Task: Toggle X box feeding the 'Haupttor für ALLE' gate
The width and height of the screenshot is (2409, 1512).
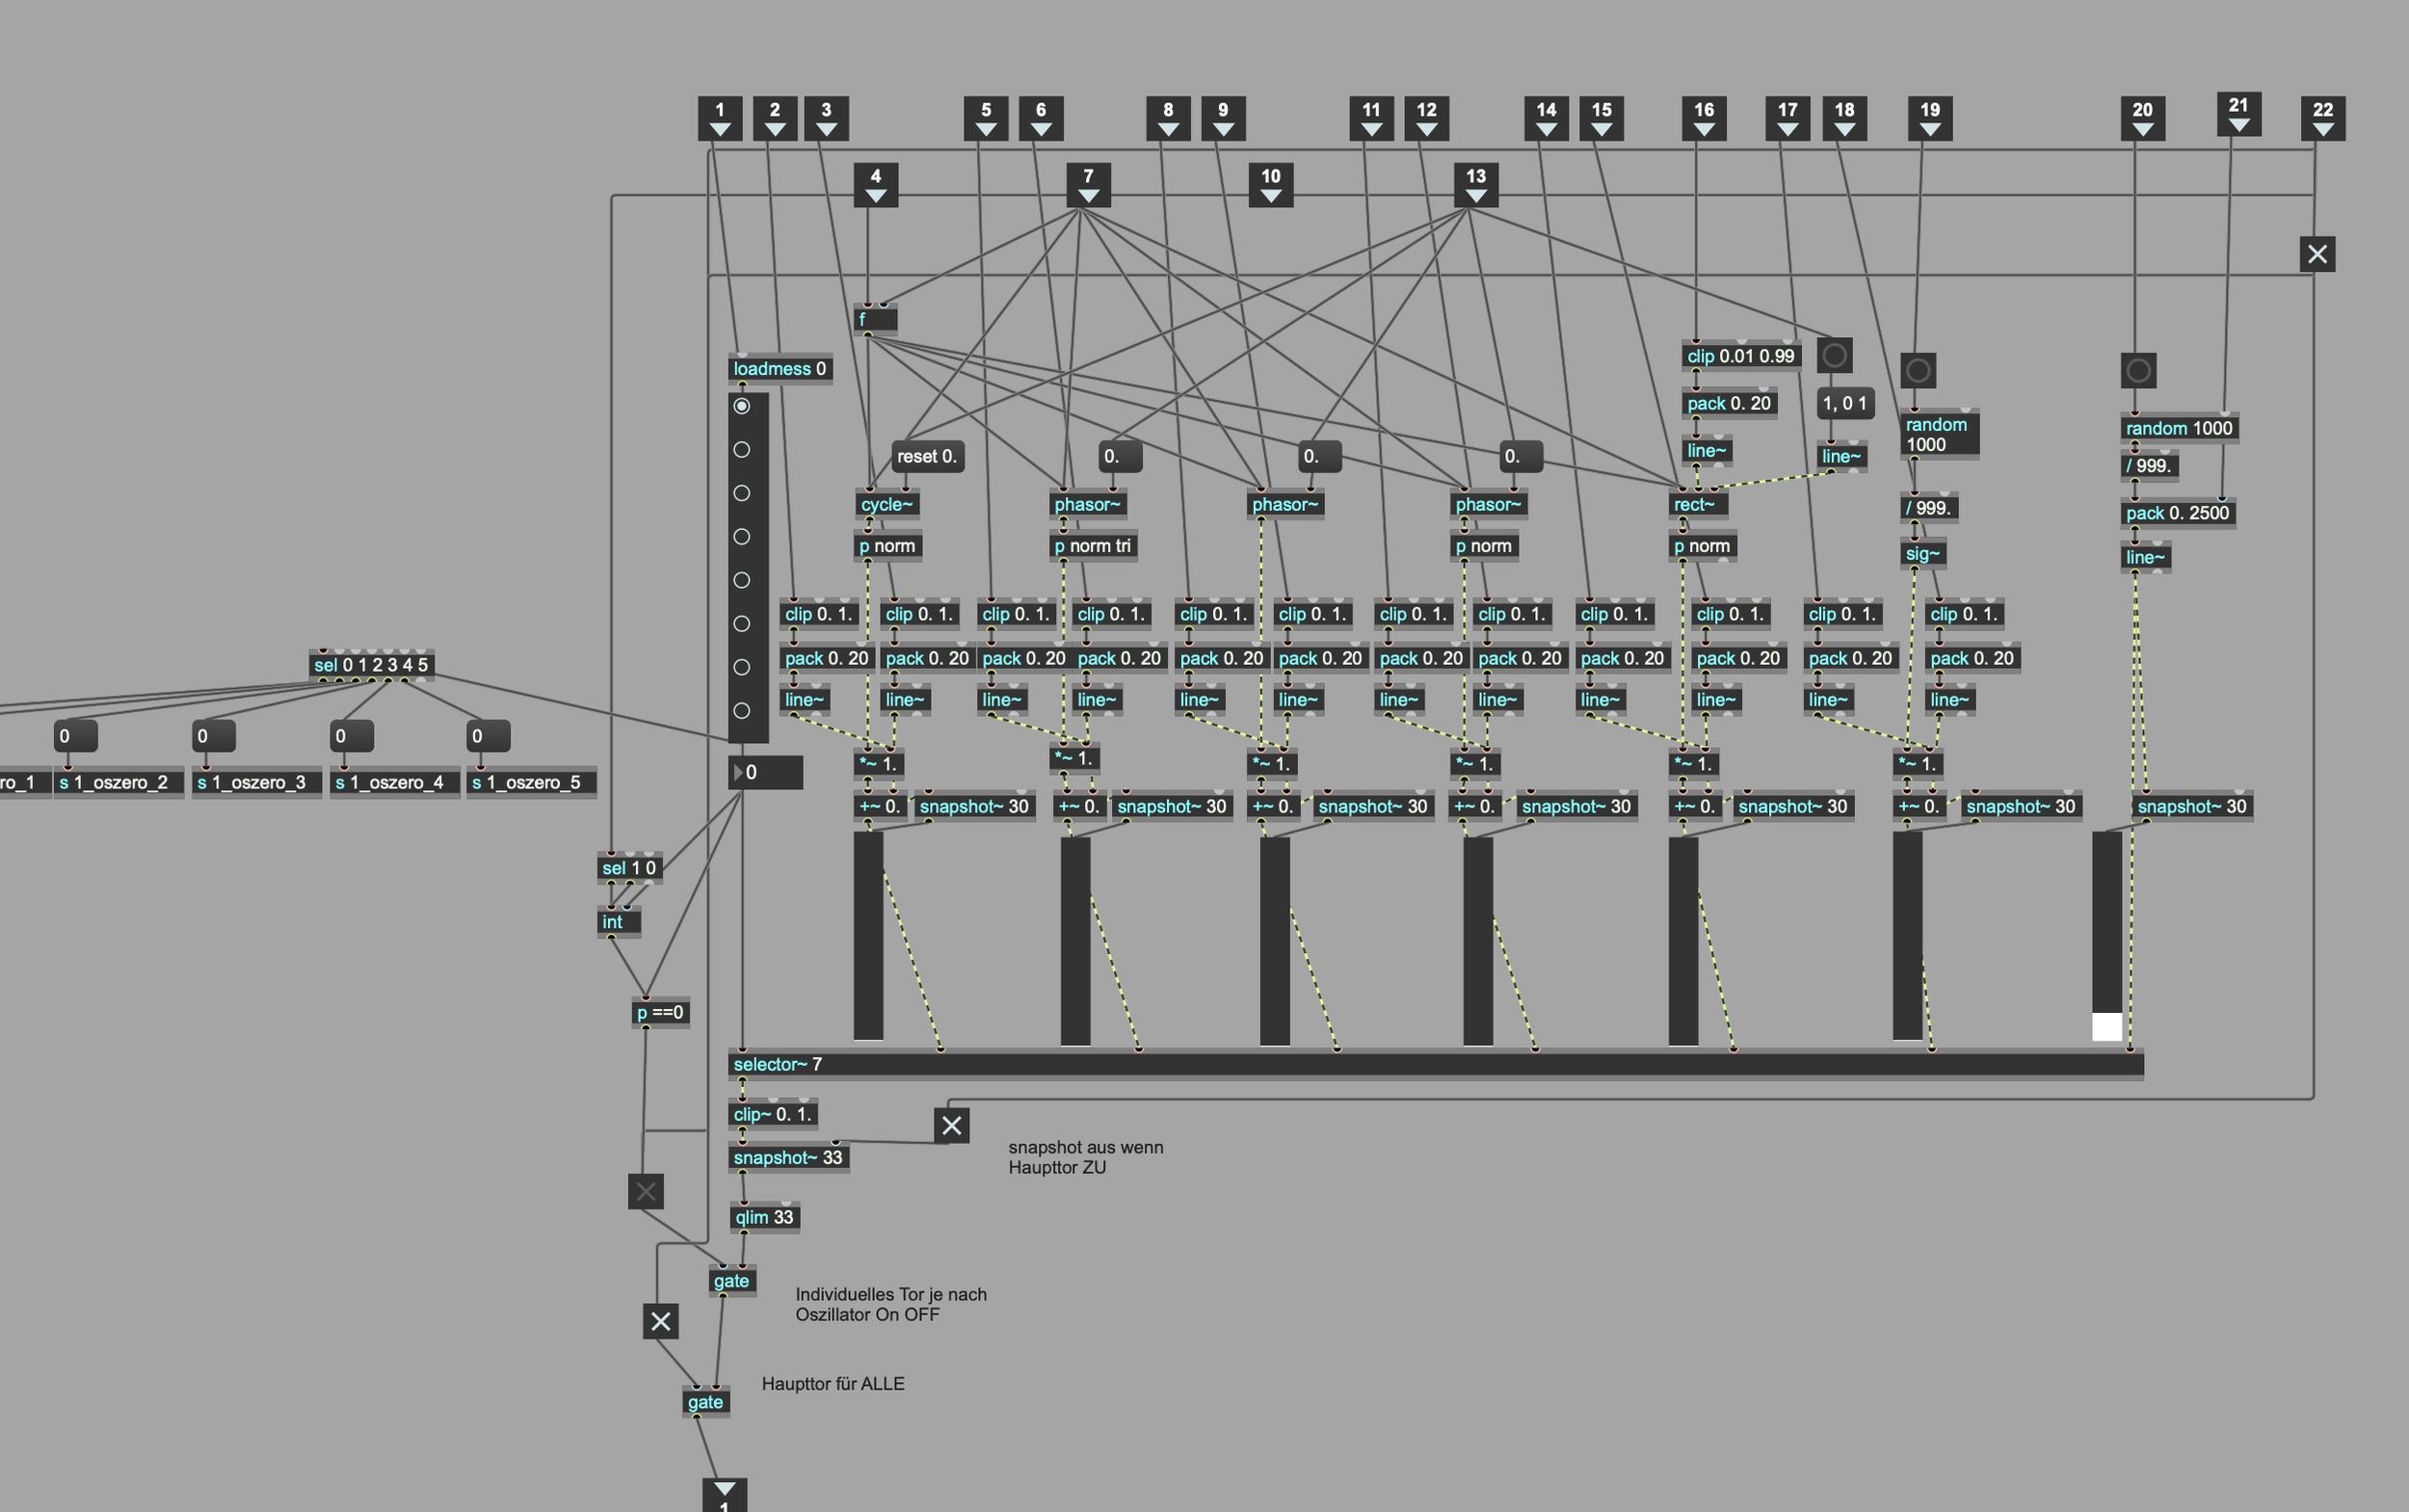Action: point(661,1321)
